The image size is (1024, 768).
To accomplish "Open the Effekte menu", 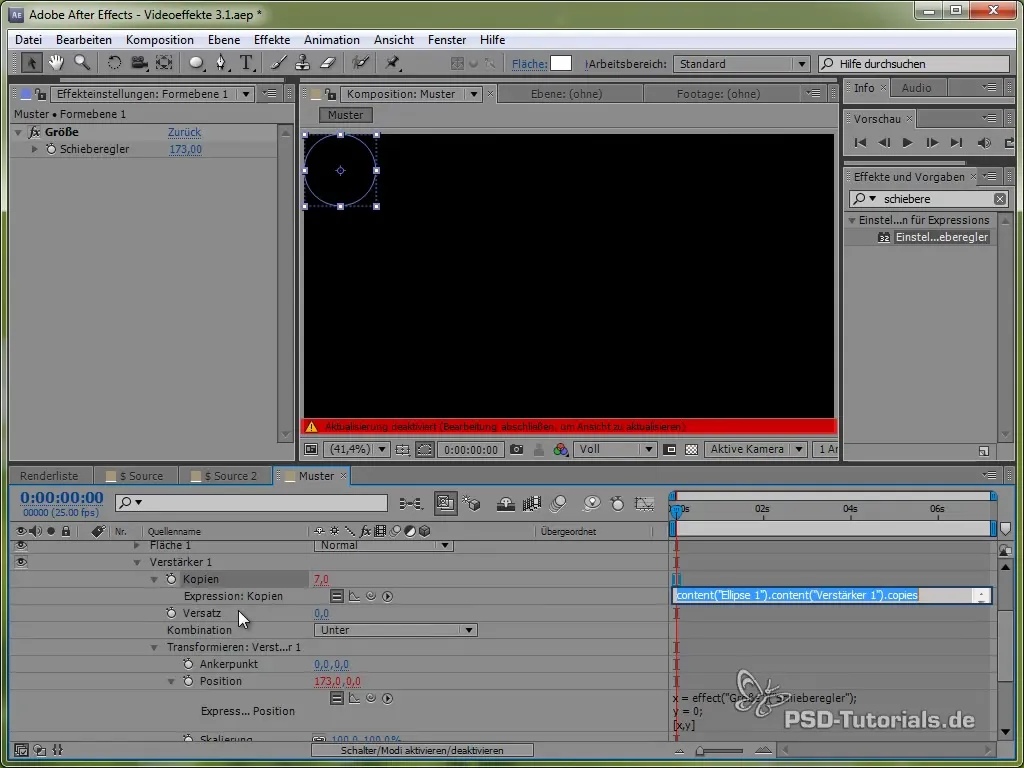I will 272,40.
